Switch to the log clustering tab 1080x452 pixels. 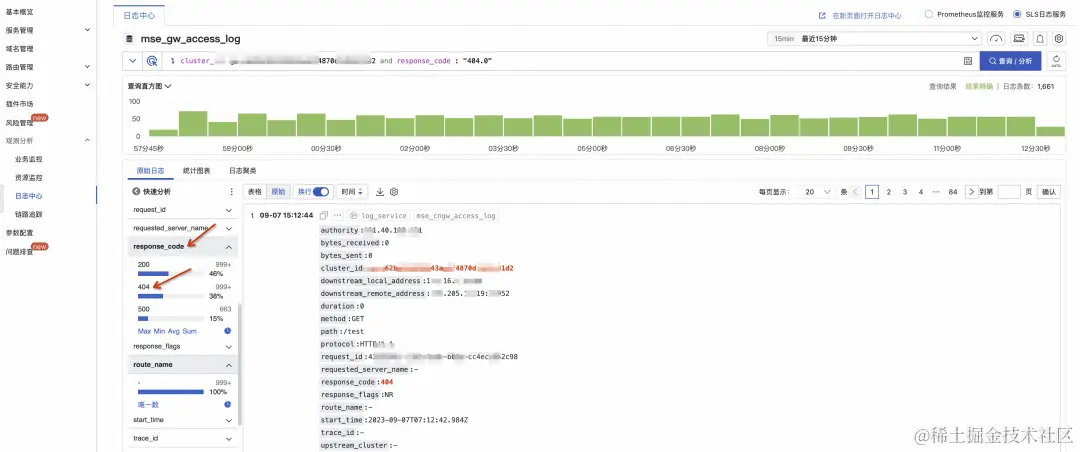tap(242, 170)
